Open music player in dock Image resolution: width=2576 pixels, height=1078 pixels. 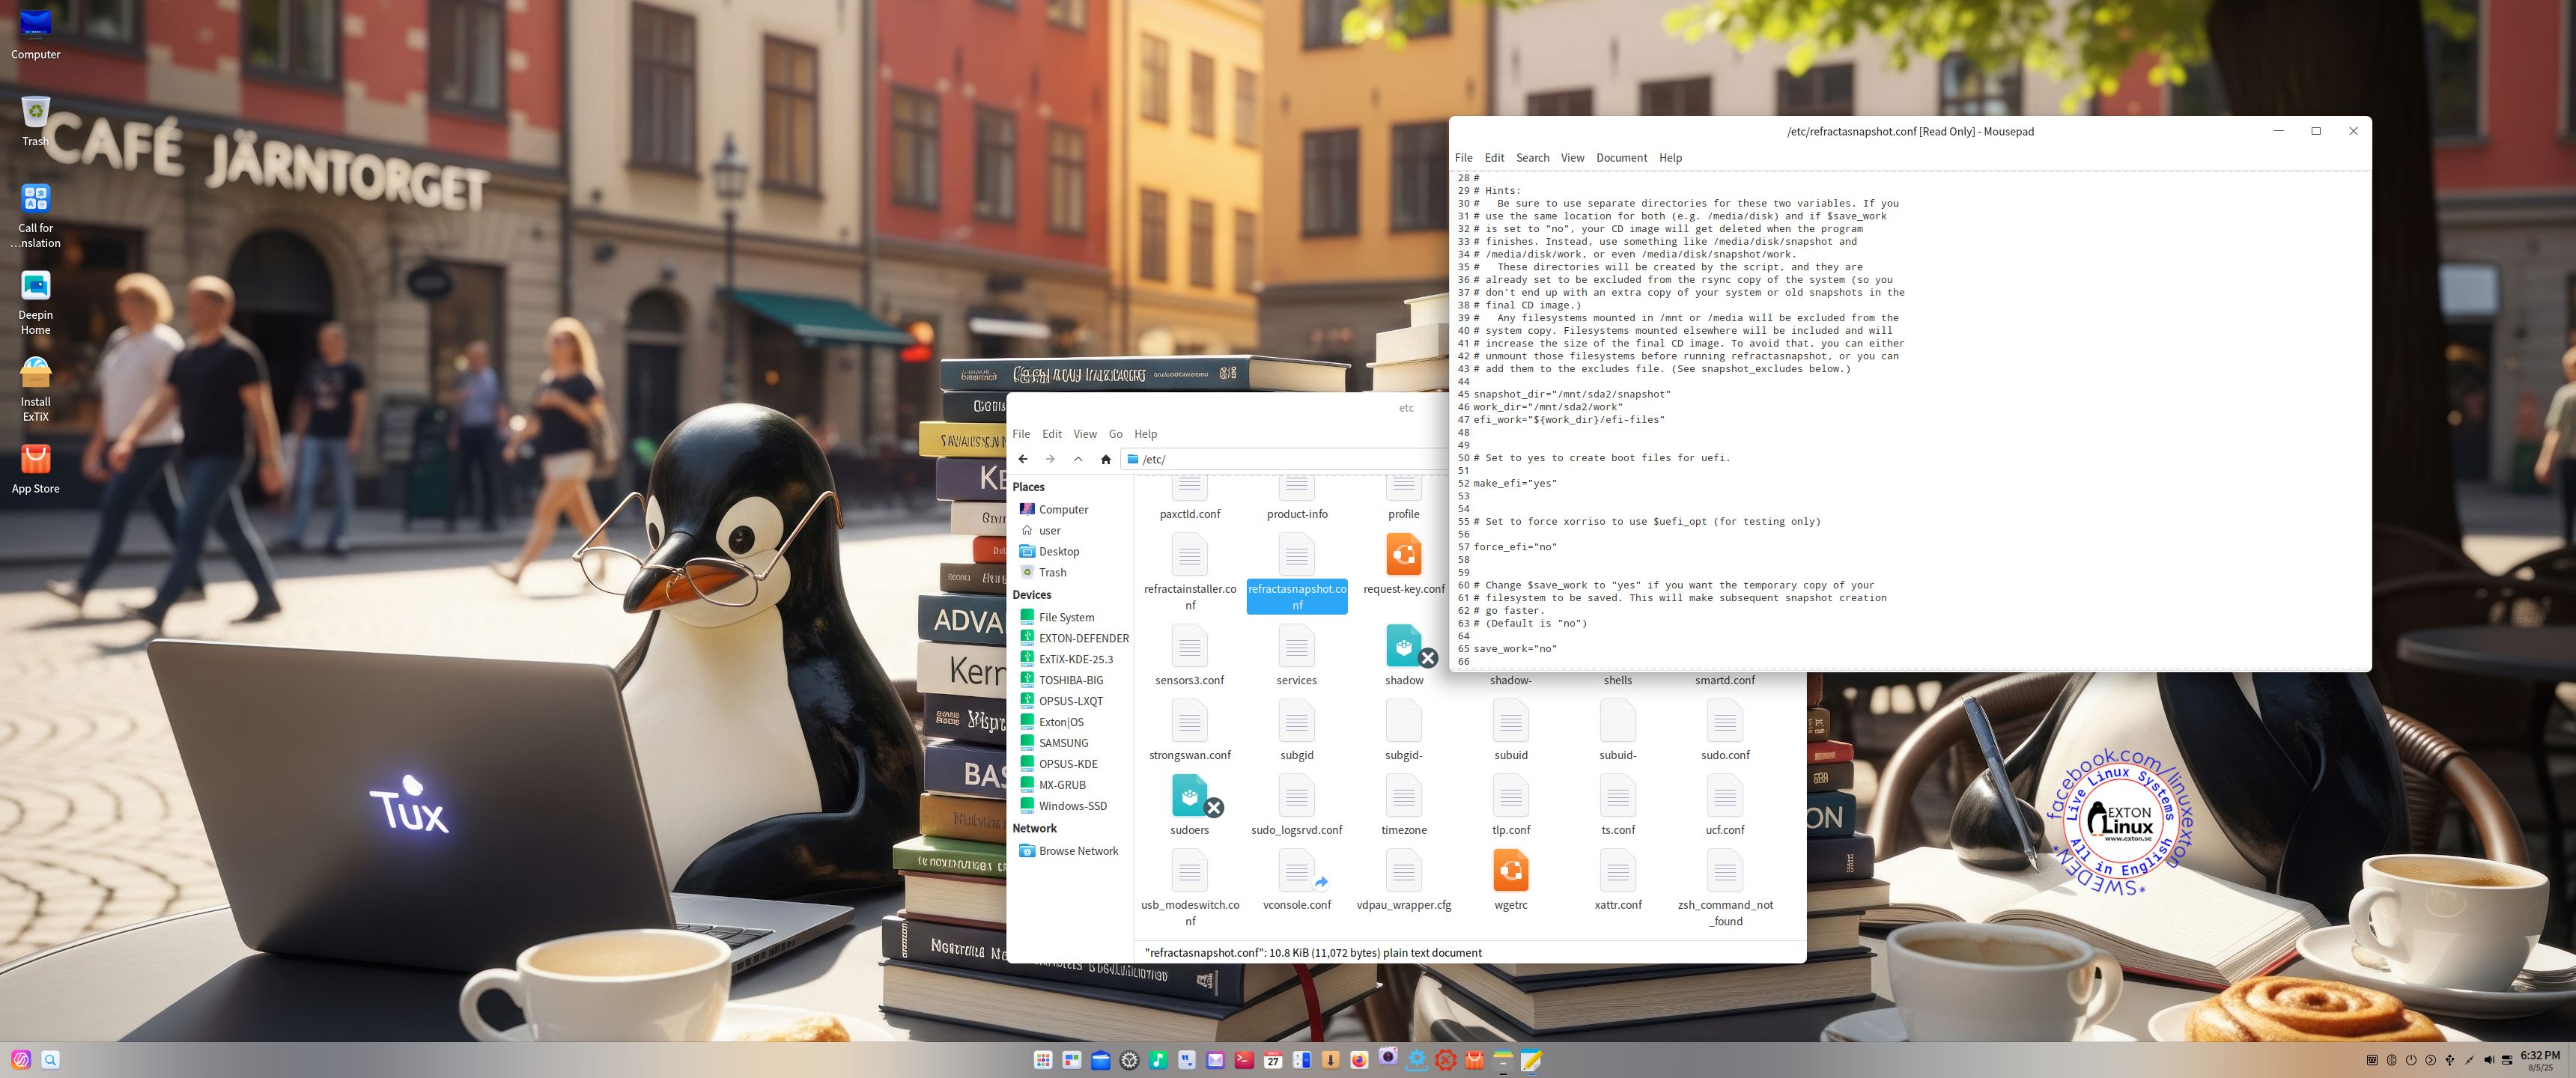click(x=1158, y=1060)
